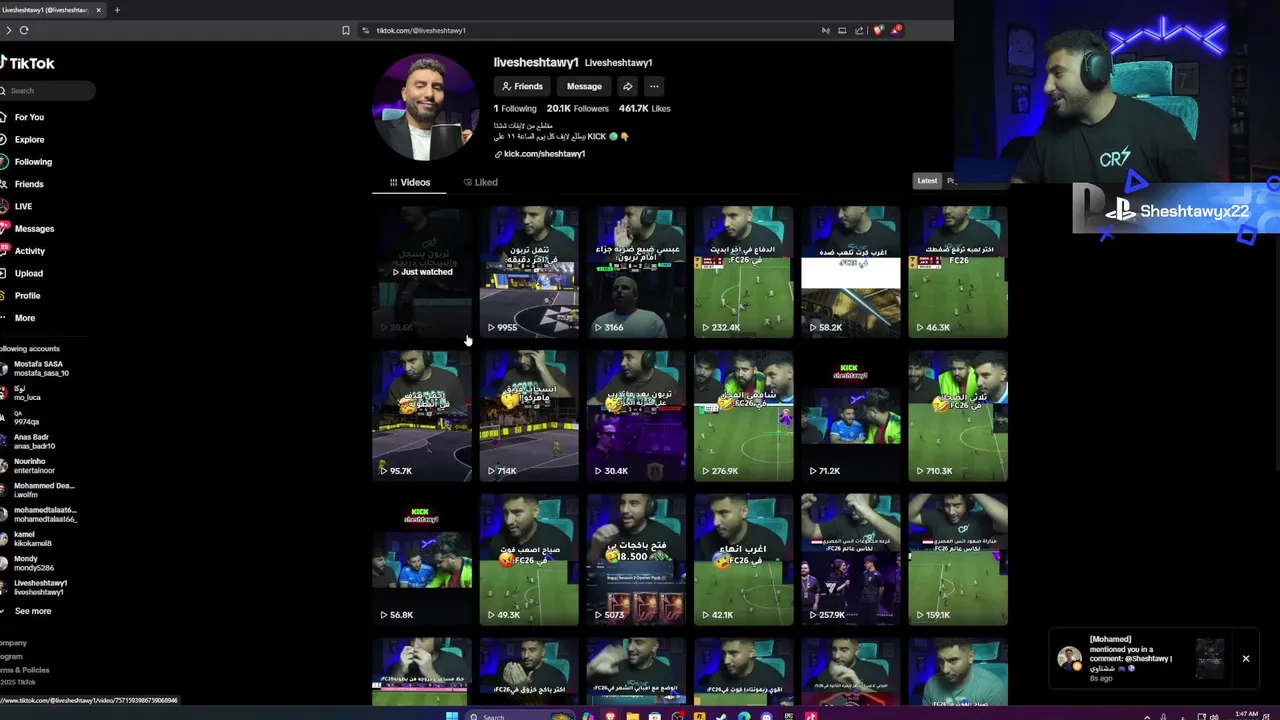Screen dimensions: 1280x720
Task: Open the video with 9955 views
Action: tap(529, 272)
